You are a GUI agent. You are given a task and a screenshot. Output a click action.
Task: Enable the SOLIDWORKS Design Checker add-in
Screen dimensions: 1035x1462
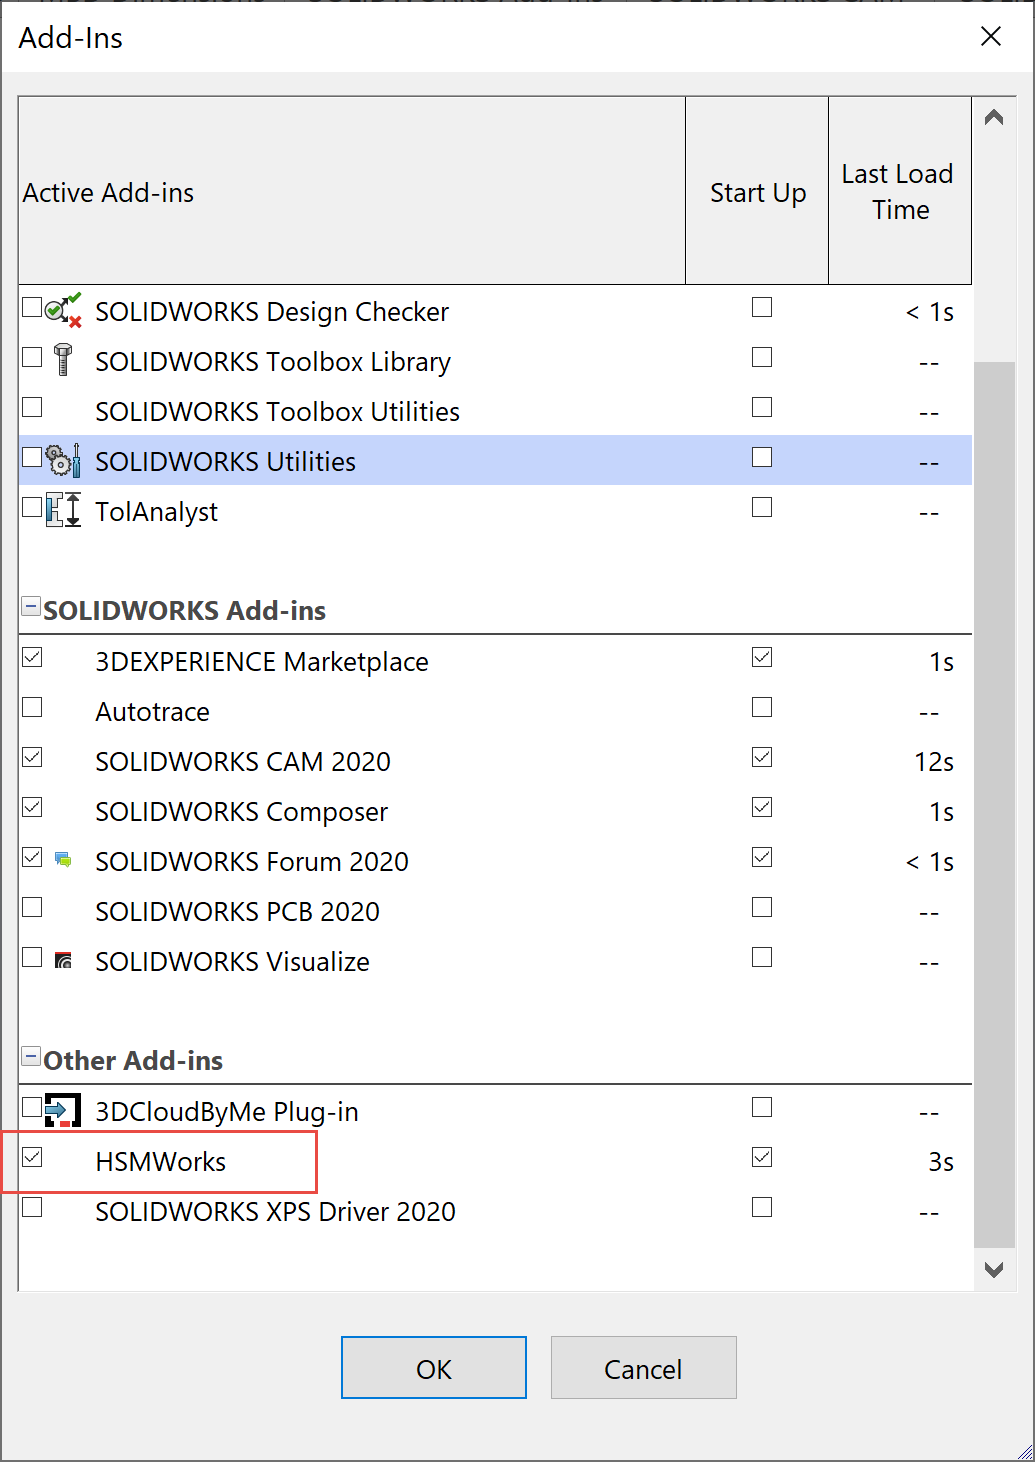click(32, 307)
